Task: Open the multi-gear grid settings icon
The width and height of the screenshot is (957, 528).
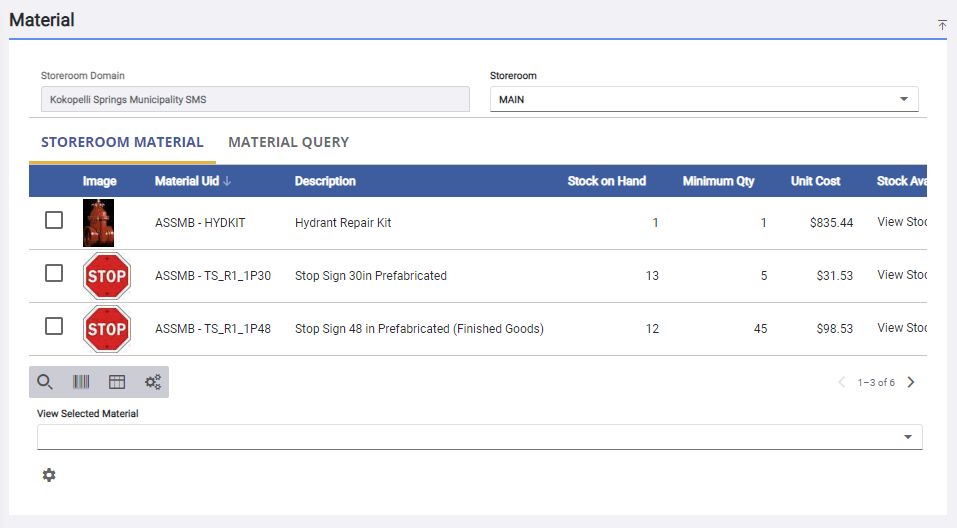Action: pyautogui.click(x=153, y=382)
